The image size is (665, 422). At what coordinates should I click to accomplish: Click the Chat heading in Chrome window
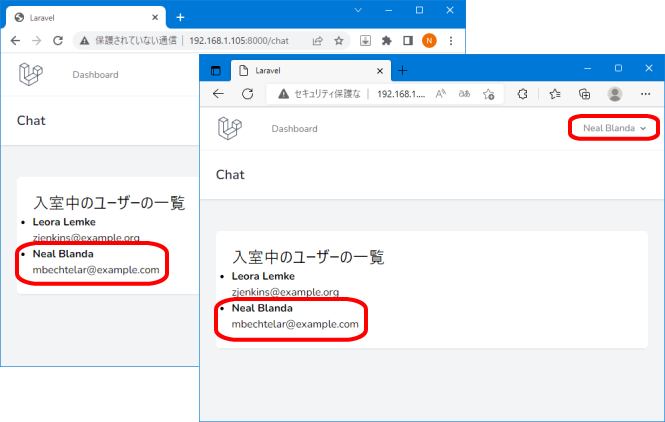click(31, 120)
